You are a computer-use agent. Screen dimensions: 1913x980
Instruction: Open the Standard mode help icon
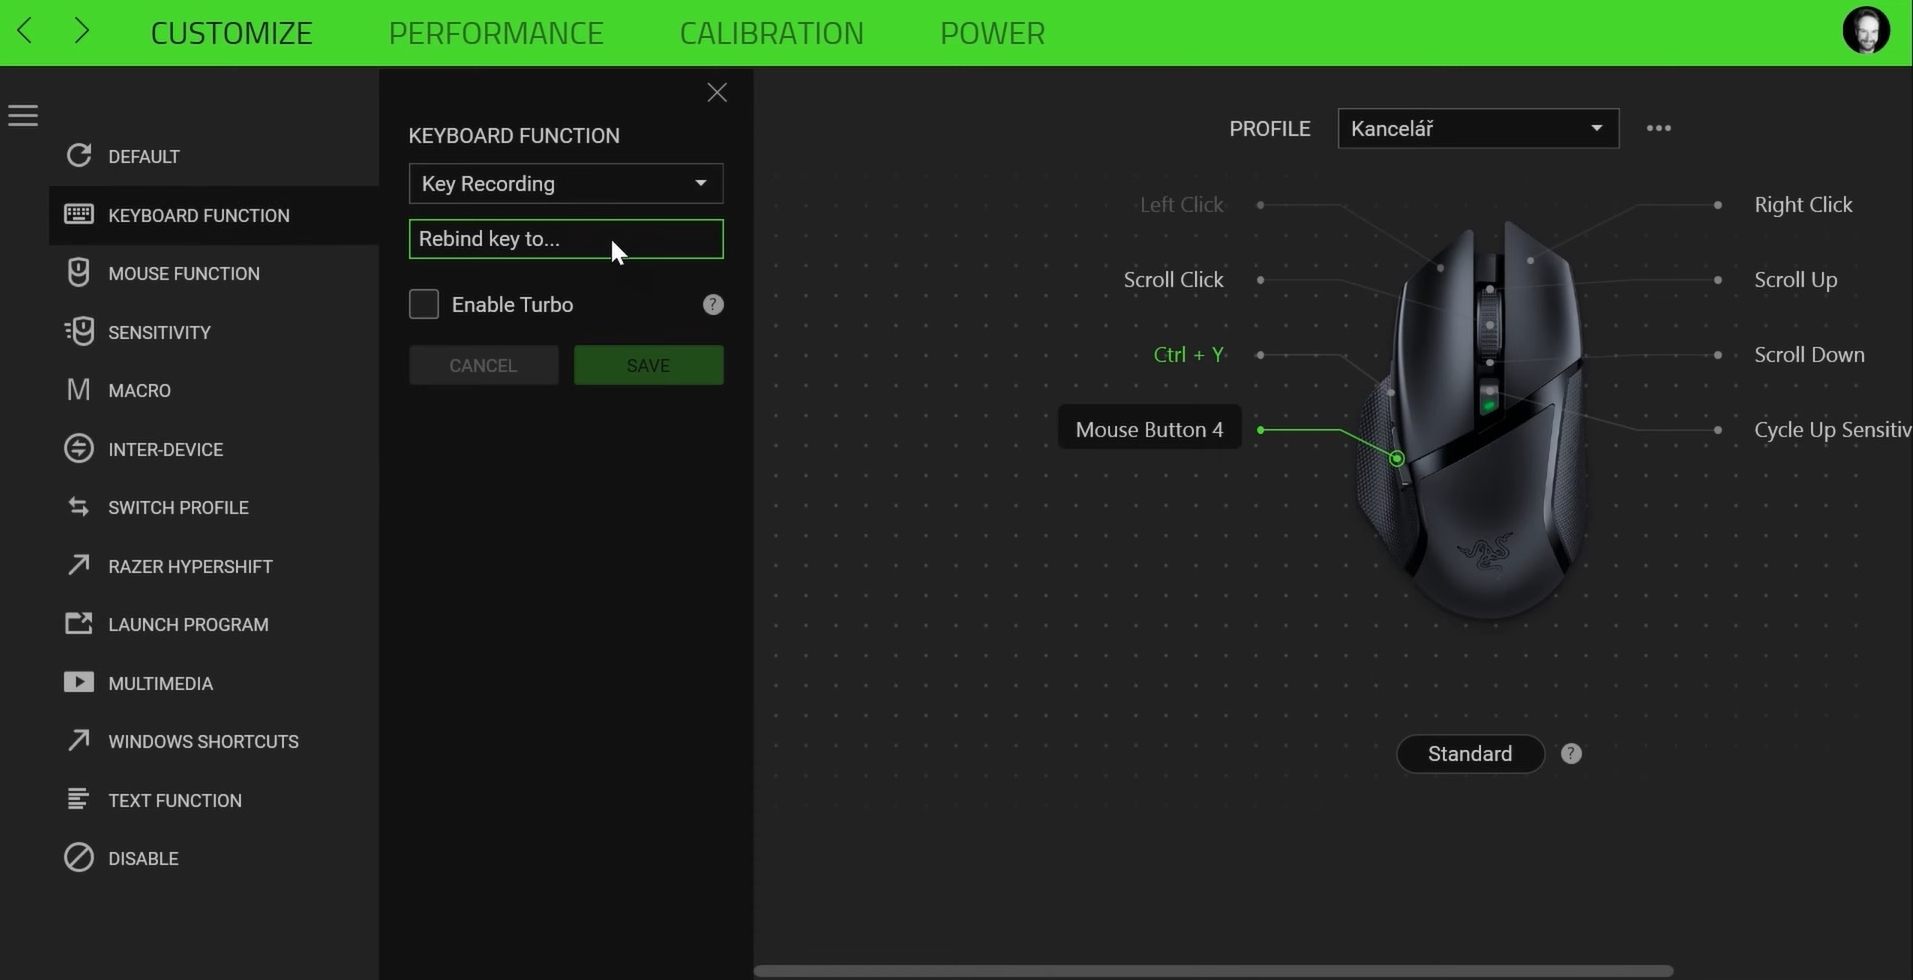click(1571, 753)
